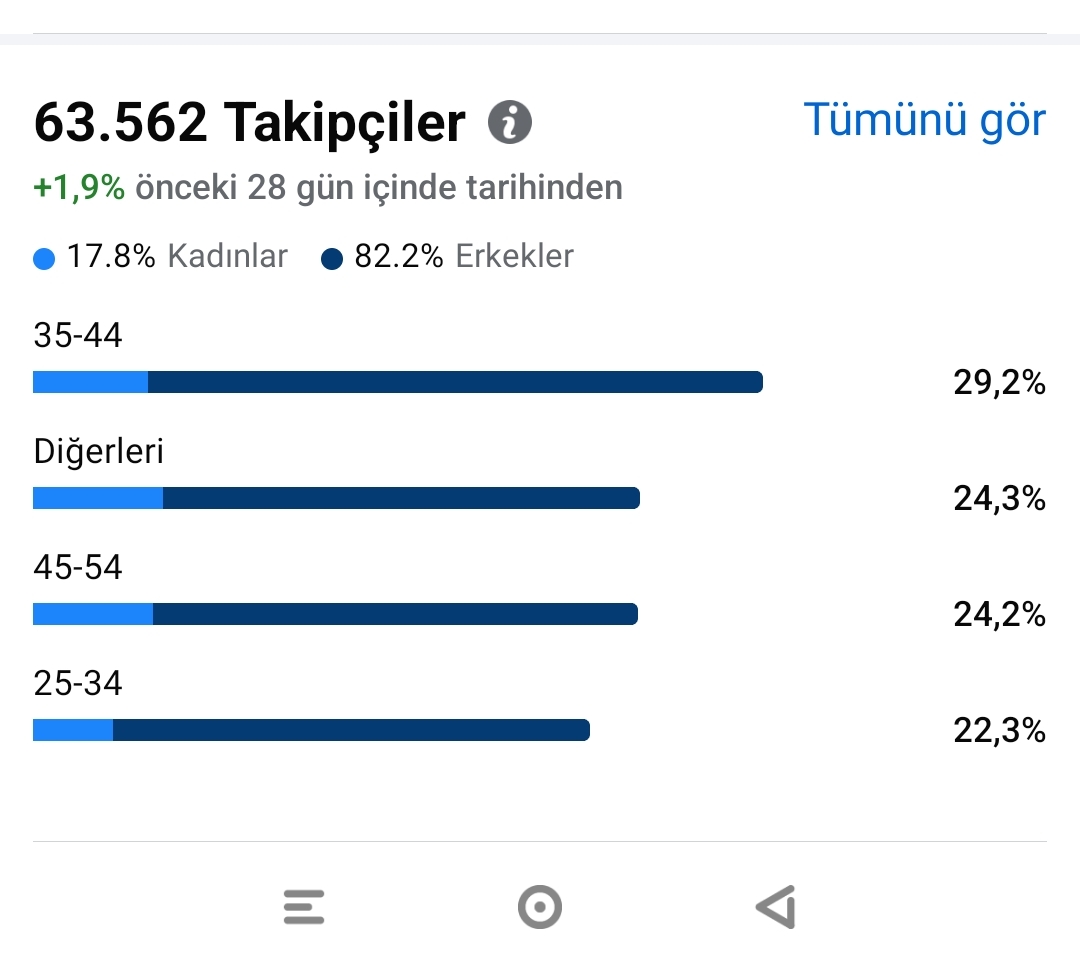Click the 24,3% percentage value
1080x972 pixels.
click(999, 498)
